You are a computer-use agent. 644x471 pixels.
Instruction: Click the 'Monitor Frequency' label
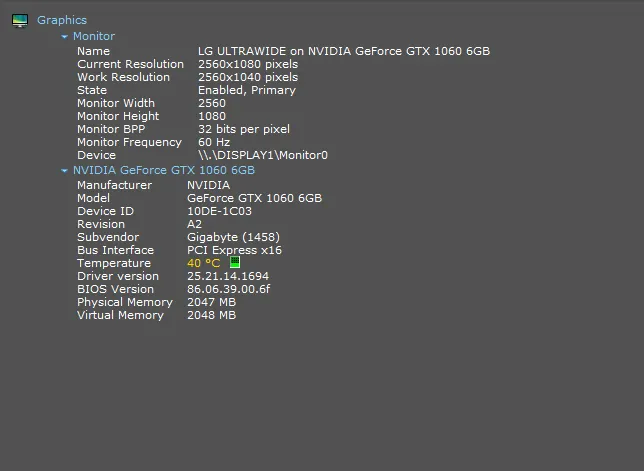[129, 142]
